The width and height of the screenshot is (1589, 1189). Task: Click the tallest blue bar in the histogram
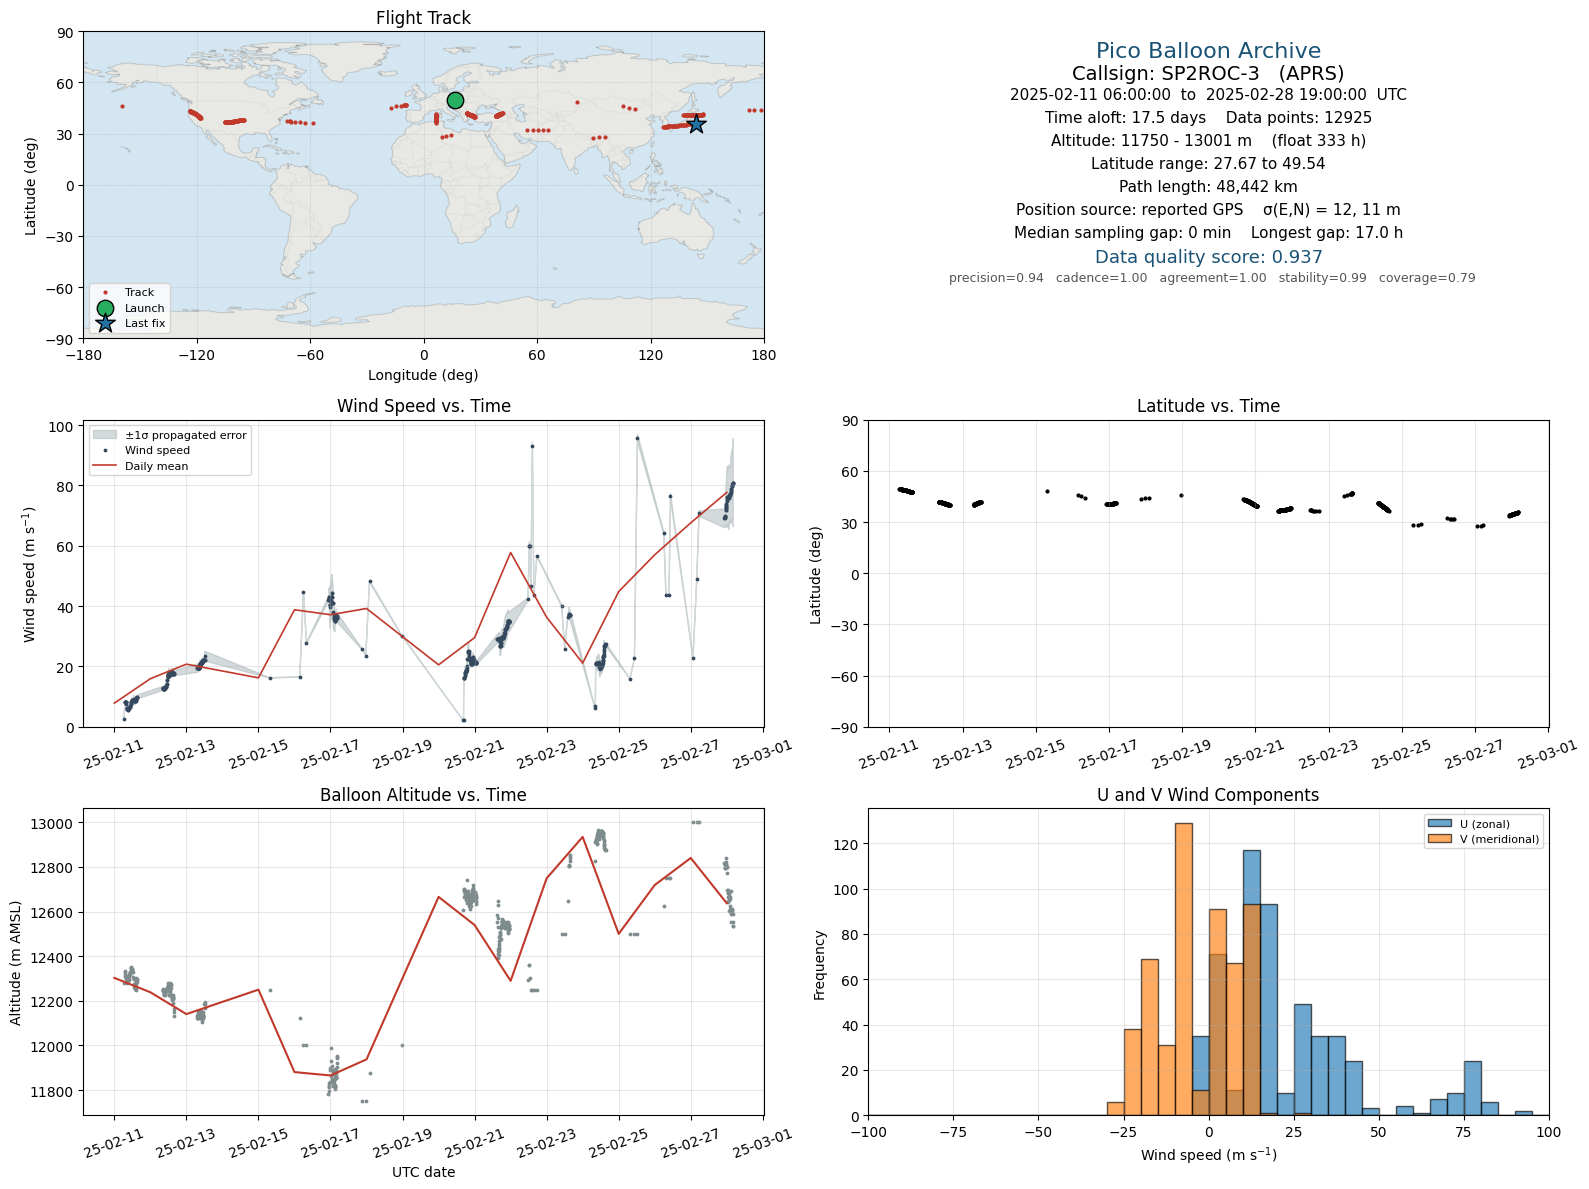pos(1251,983)
